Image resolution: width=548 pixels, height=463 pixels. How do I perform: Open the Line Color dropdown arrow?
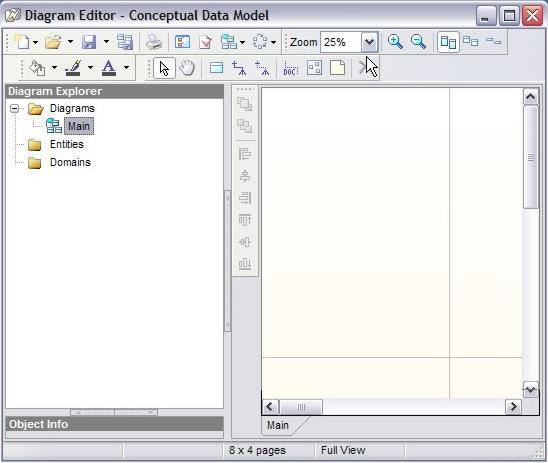coord(90,67)
